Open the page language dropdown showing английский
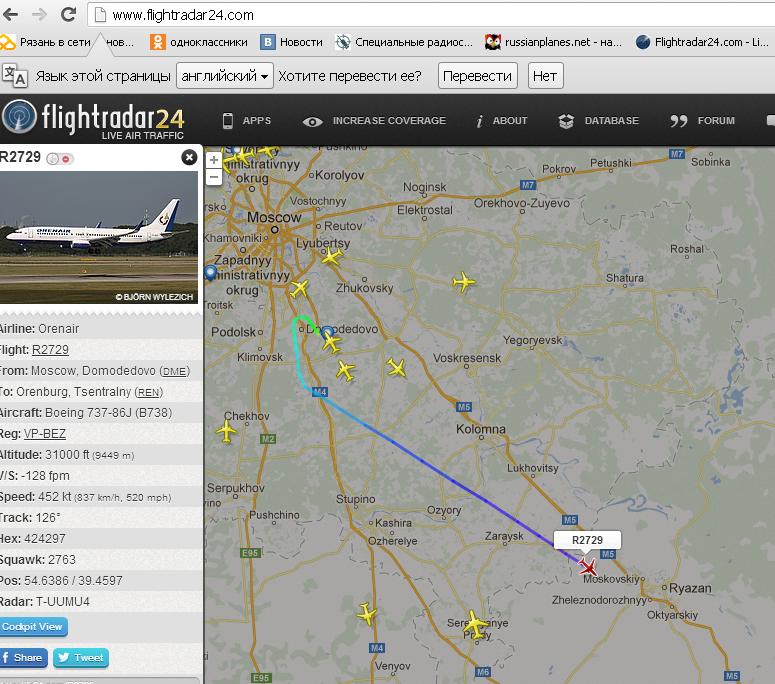 point(224,76)
